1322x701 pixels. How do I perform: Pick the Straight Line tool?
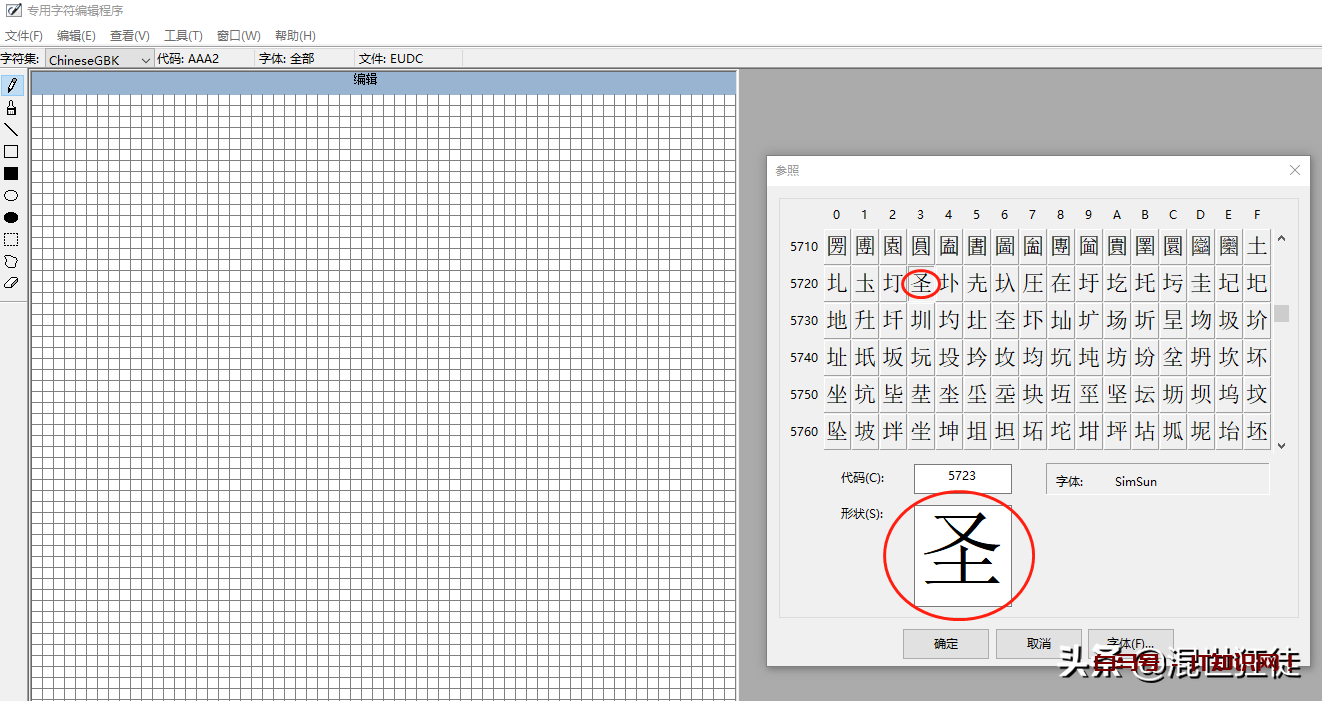point(12,128)
